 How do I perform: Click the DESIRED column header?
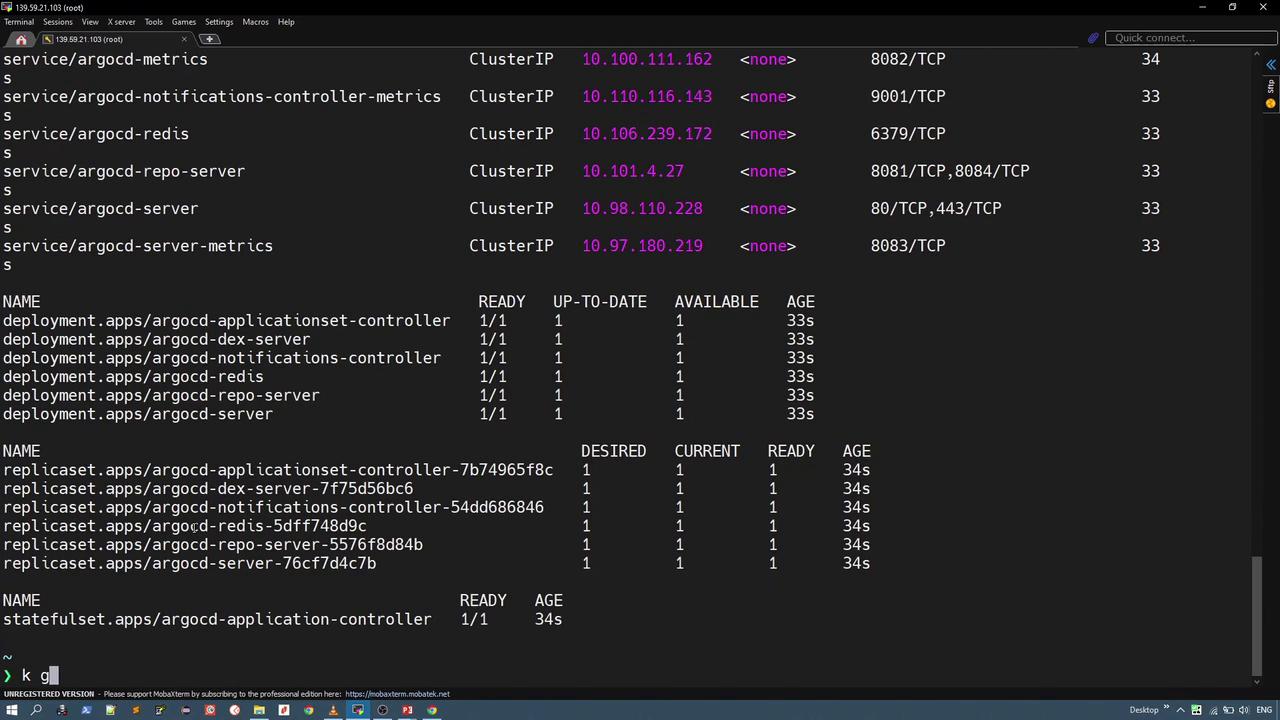coord(614,451)
